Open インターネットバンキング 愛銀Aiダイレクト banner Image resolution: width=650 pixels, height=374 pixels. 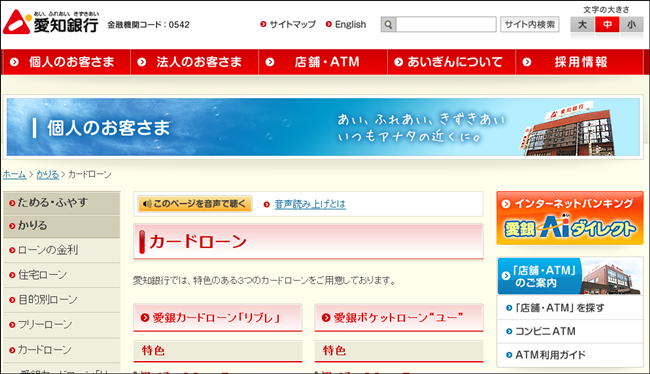click(570, 218)
